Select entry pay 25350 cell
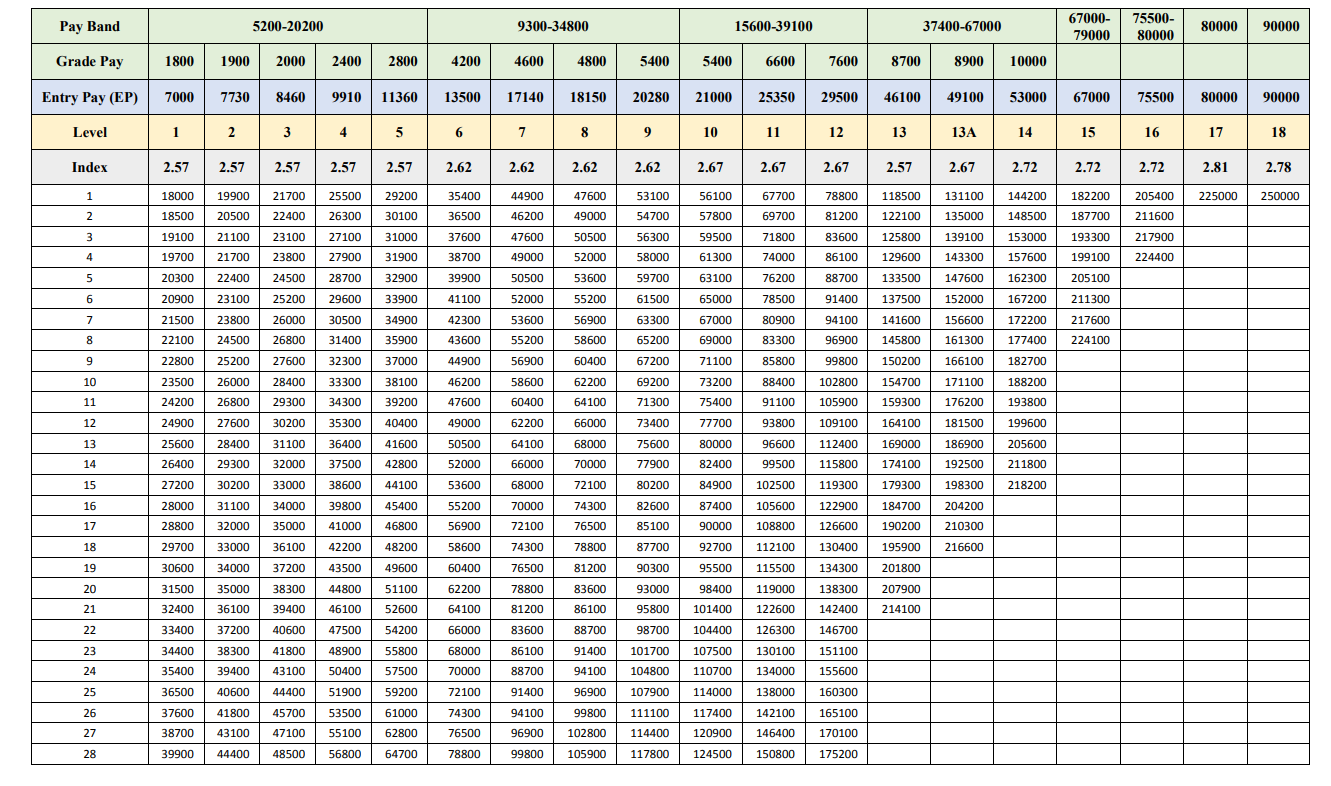This screenshot has width=1331, height=786. [776, 97]
